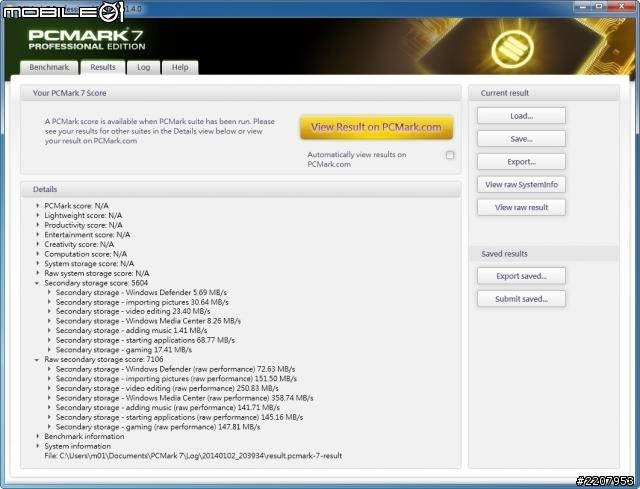The height and width of the screenshot is (489, 640).
Task: Open the Log tab
Action: [x=143, y=68]
